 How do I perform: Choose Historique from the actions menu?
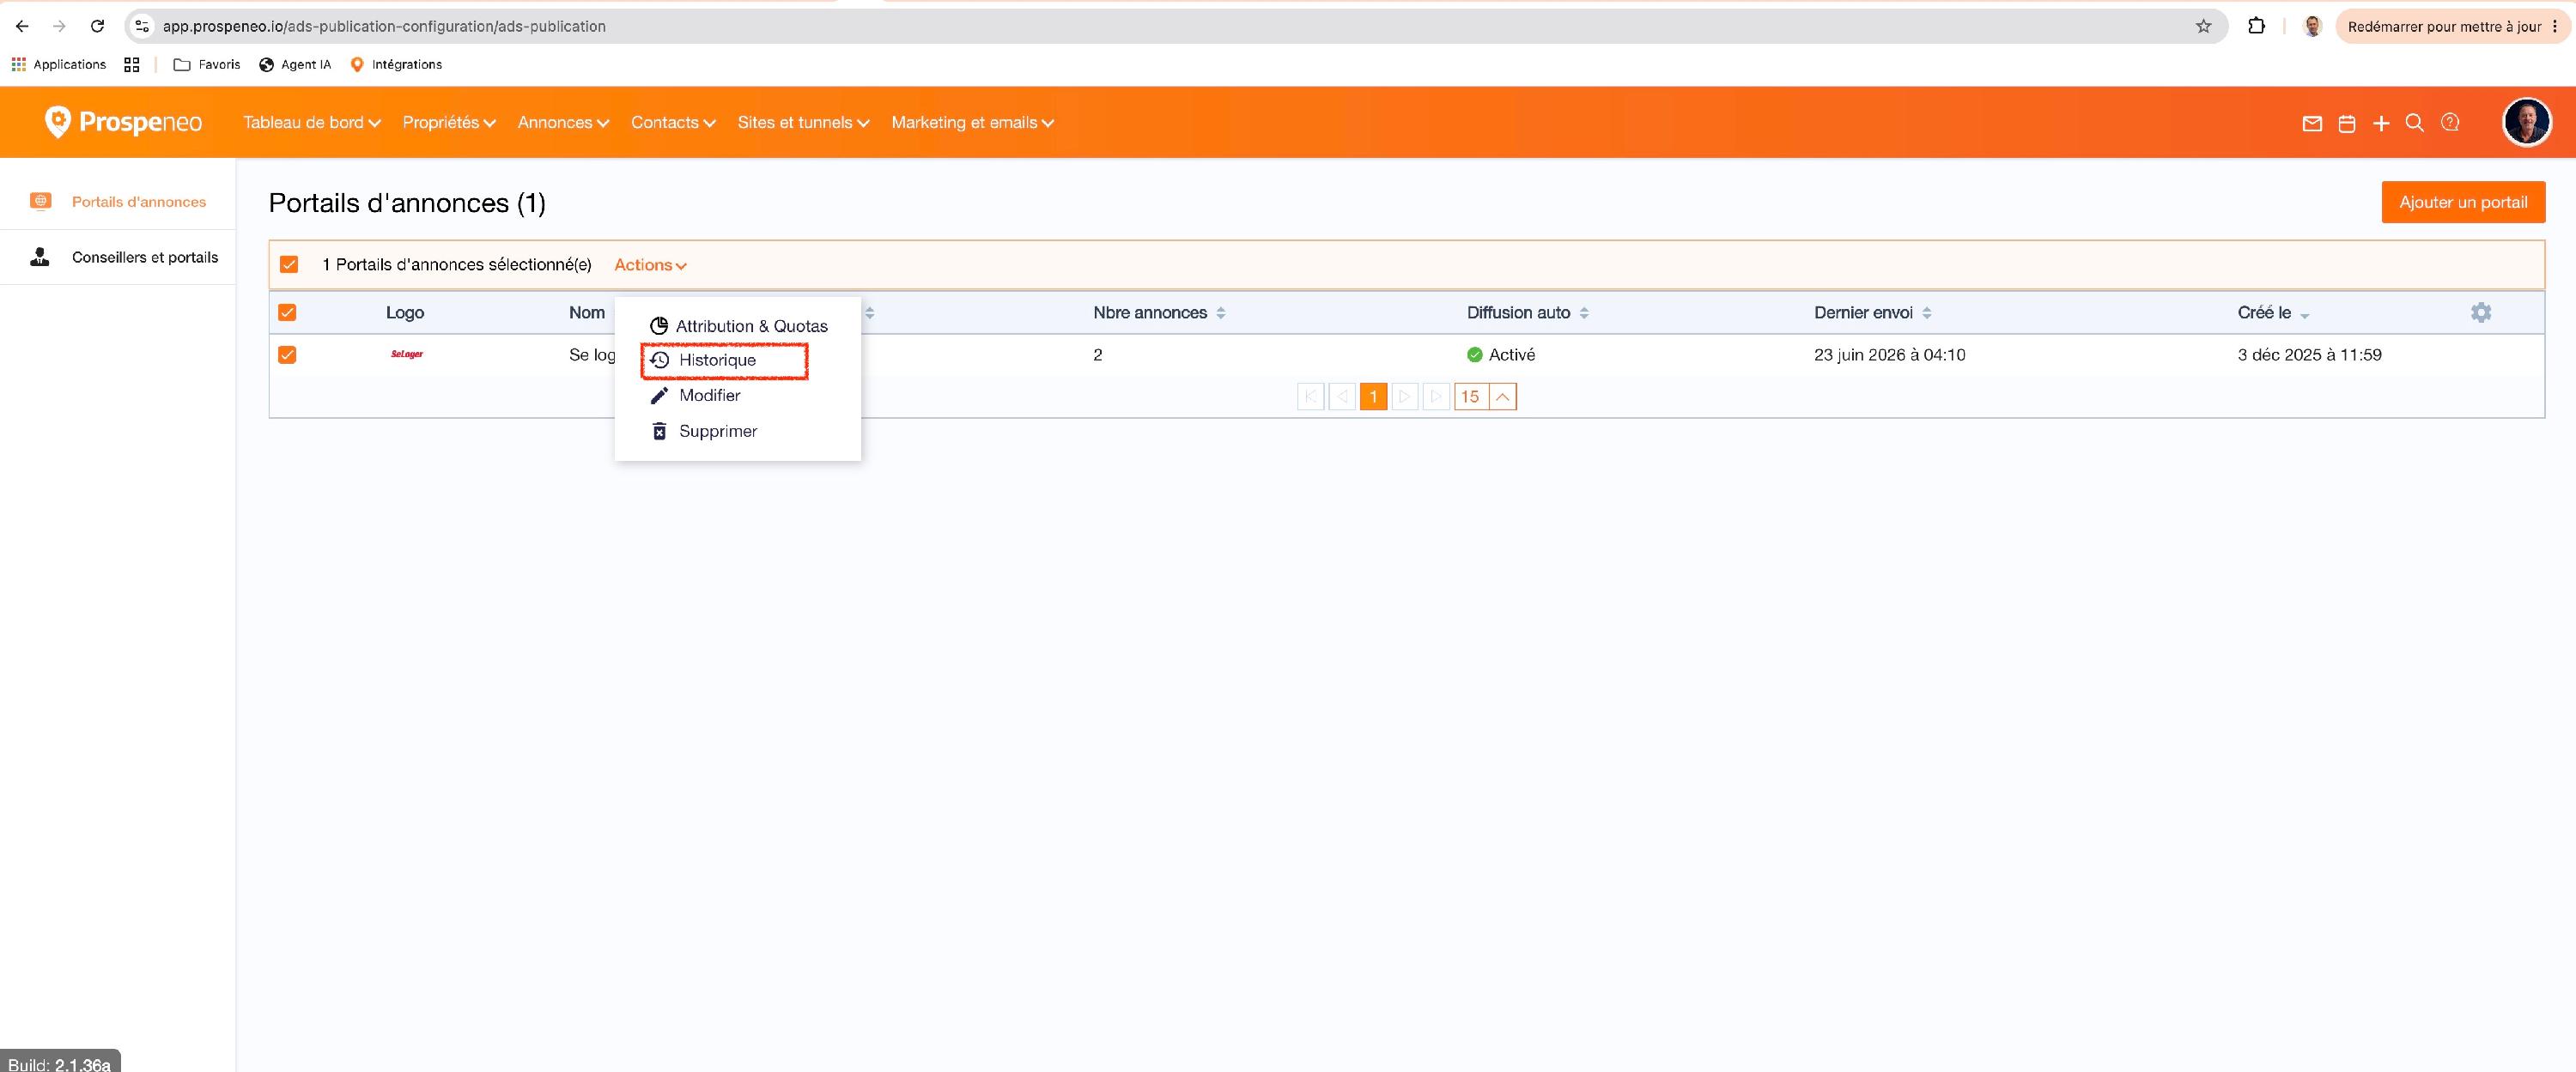(x=724, y=360)
